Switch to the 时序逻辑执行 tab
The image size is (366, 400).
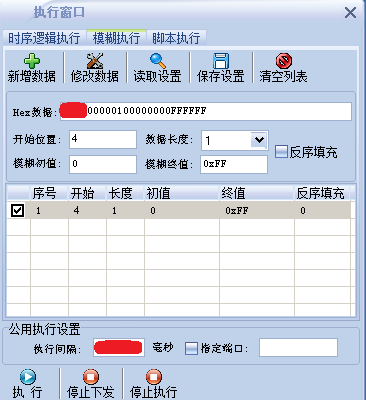pyautogui.click(x=44, y=38)
